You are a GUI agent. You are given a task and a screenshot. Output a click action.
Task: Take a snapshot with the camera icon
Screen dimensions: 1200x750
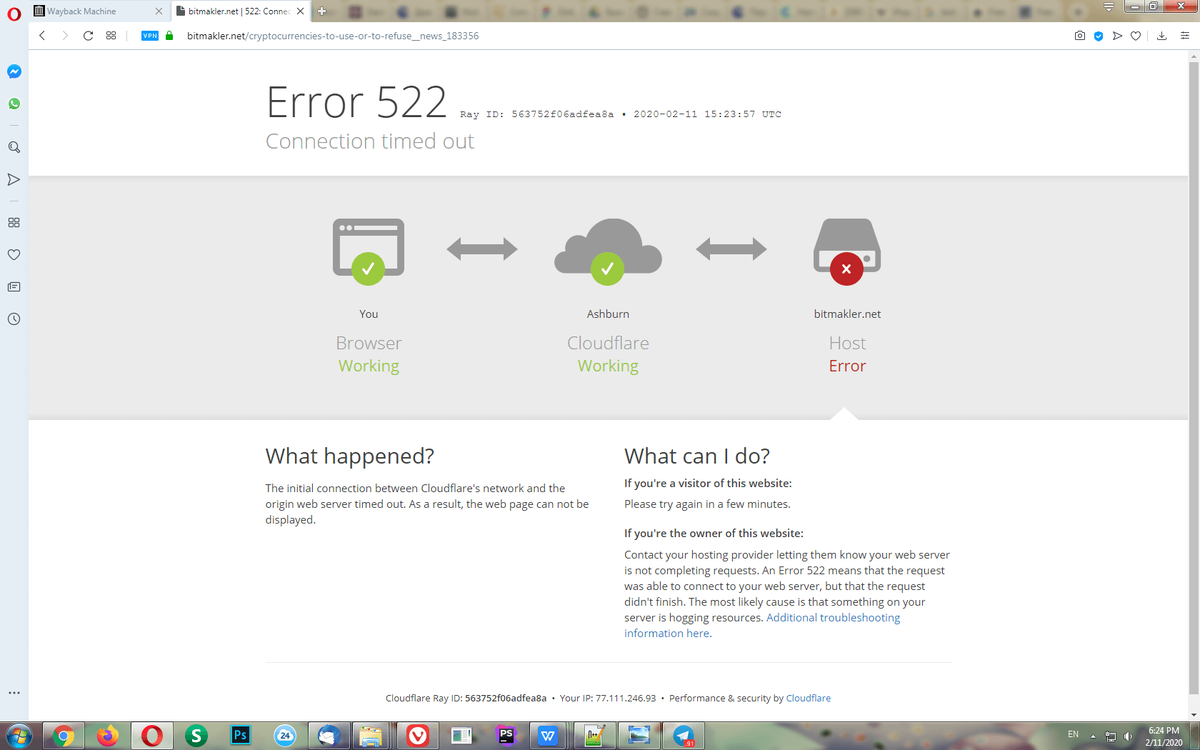tap(1079, 36)
